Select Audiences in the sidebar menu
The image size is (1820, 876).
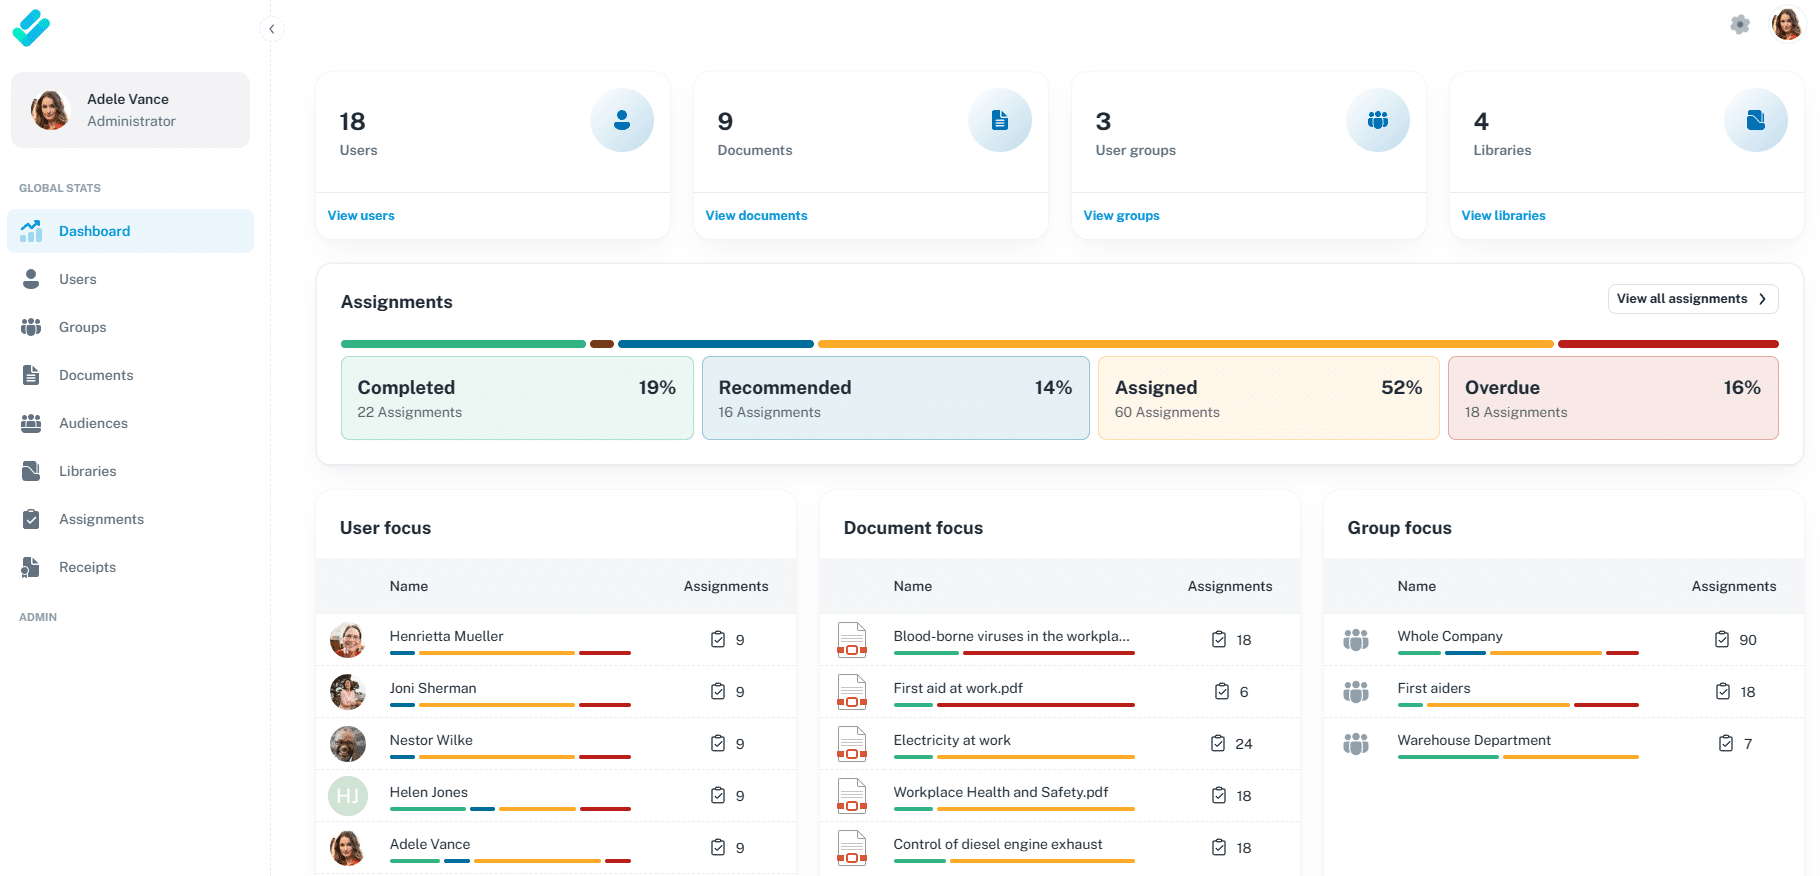tap(93, 423)
